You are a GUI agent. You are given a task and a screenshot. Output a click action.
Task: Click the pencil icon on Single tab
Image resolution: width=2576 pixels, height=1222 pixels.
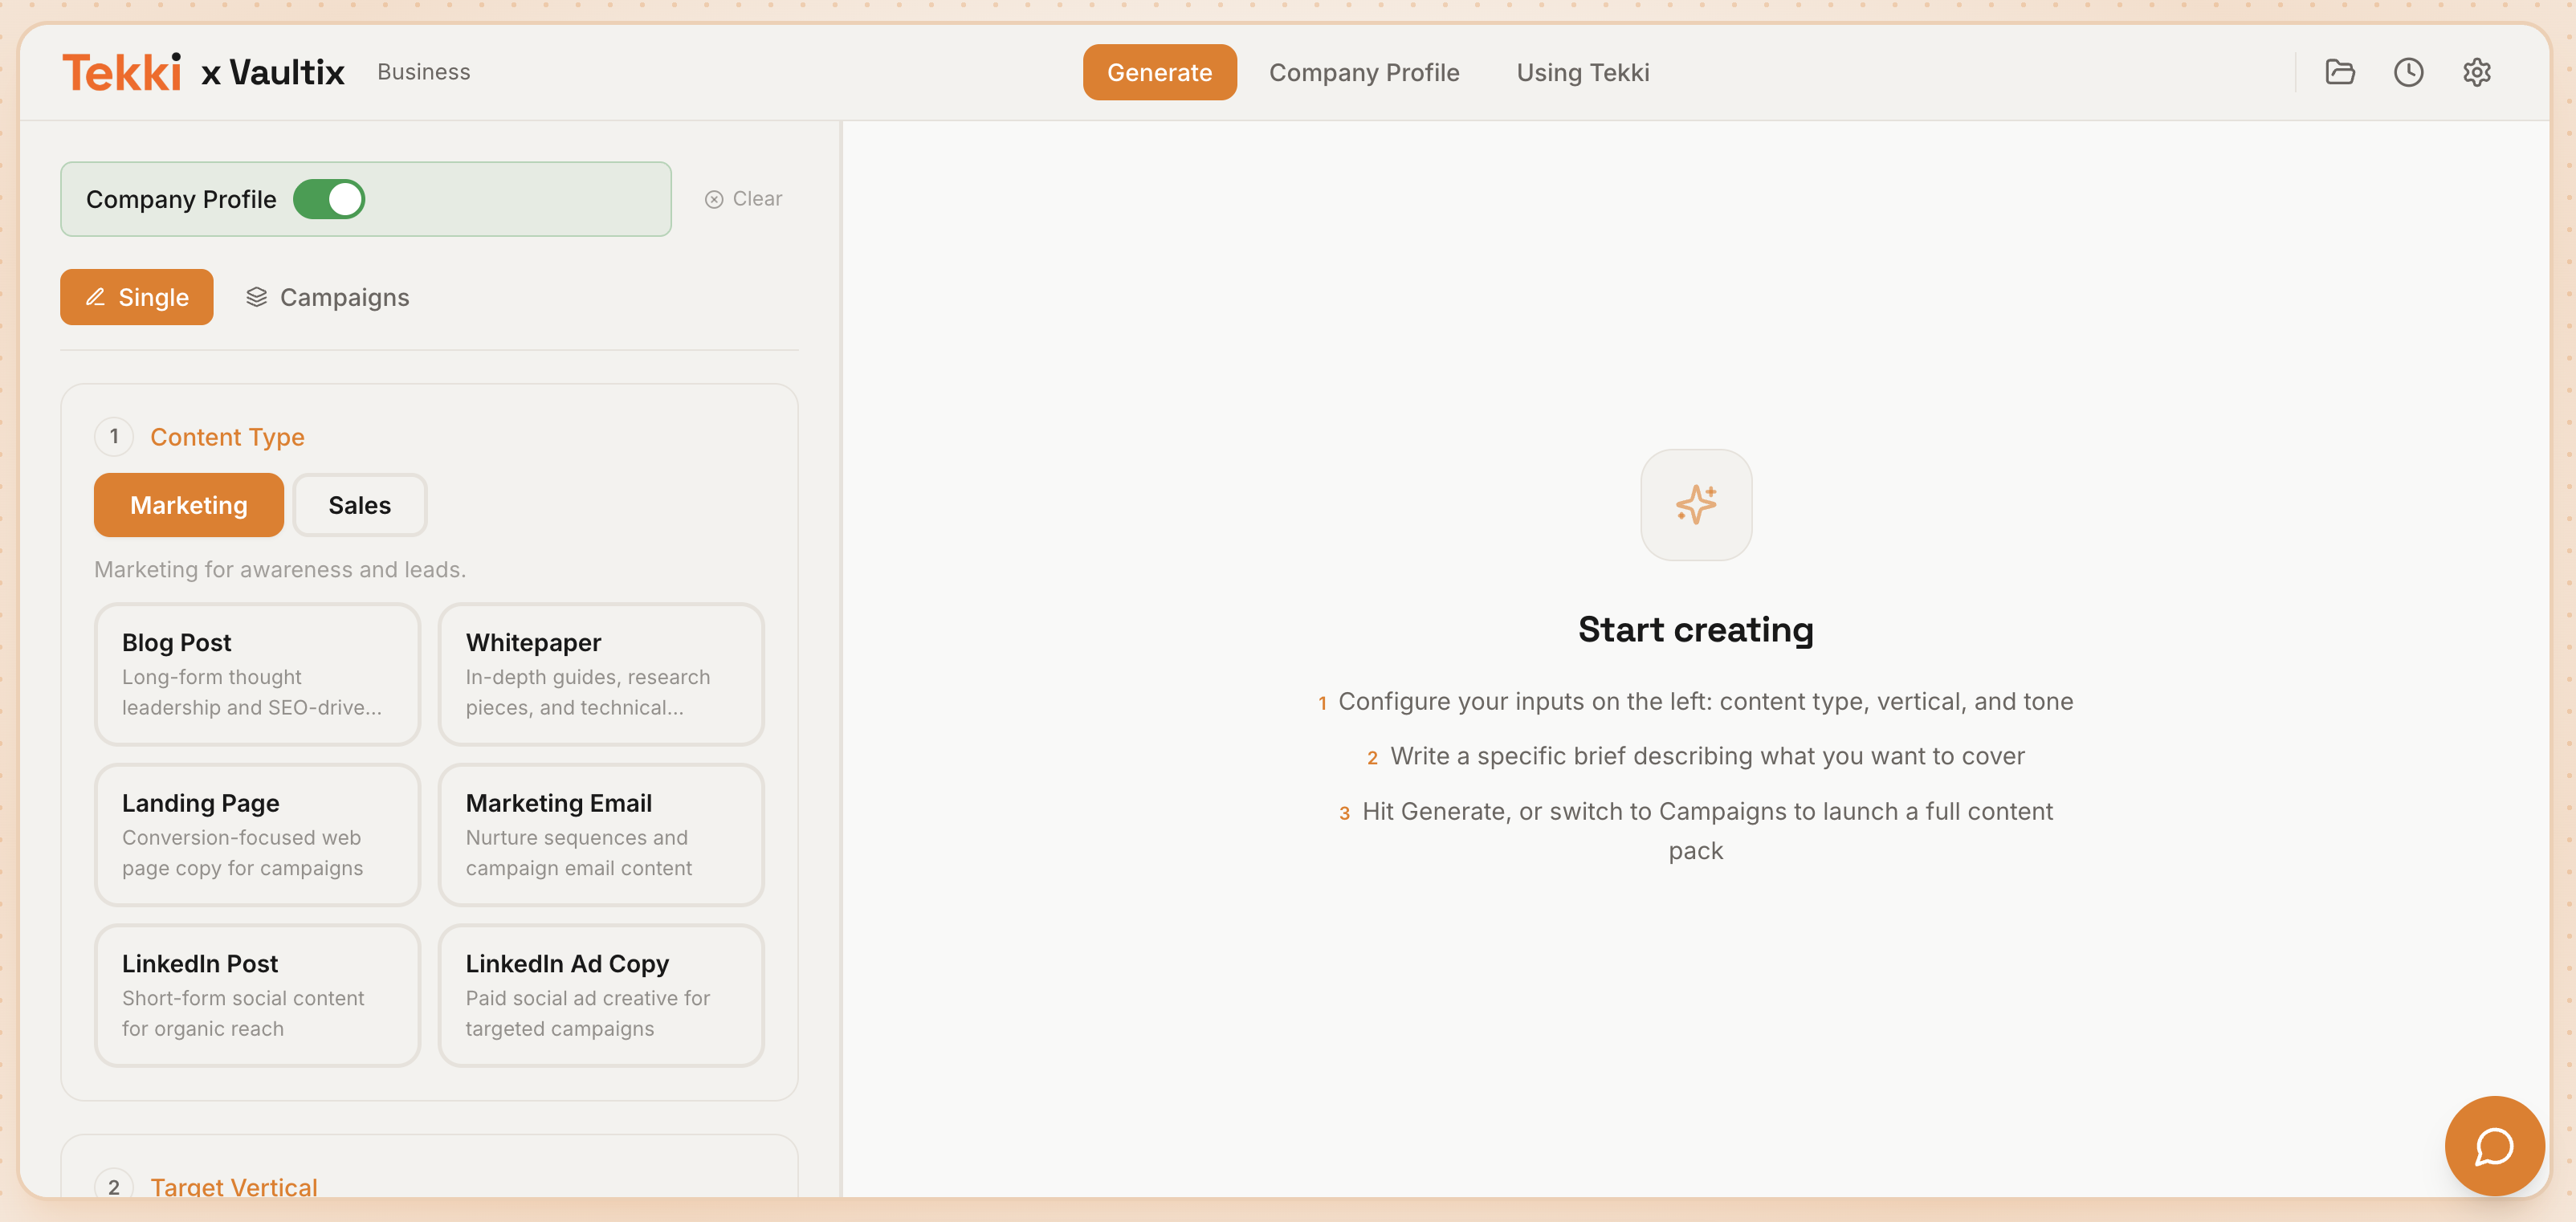(95, 297)
